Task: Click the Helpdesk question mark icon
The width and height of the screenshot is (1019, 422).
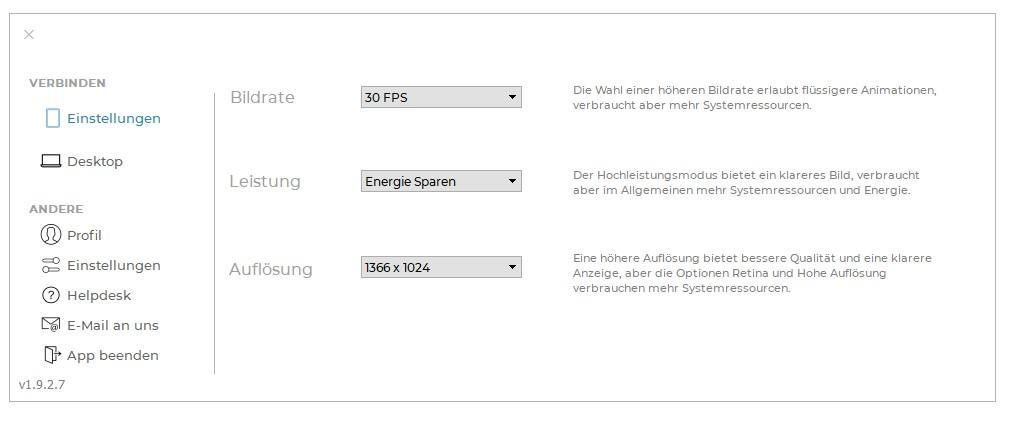Action: pyautogui.click(x=51, y=295)
